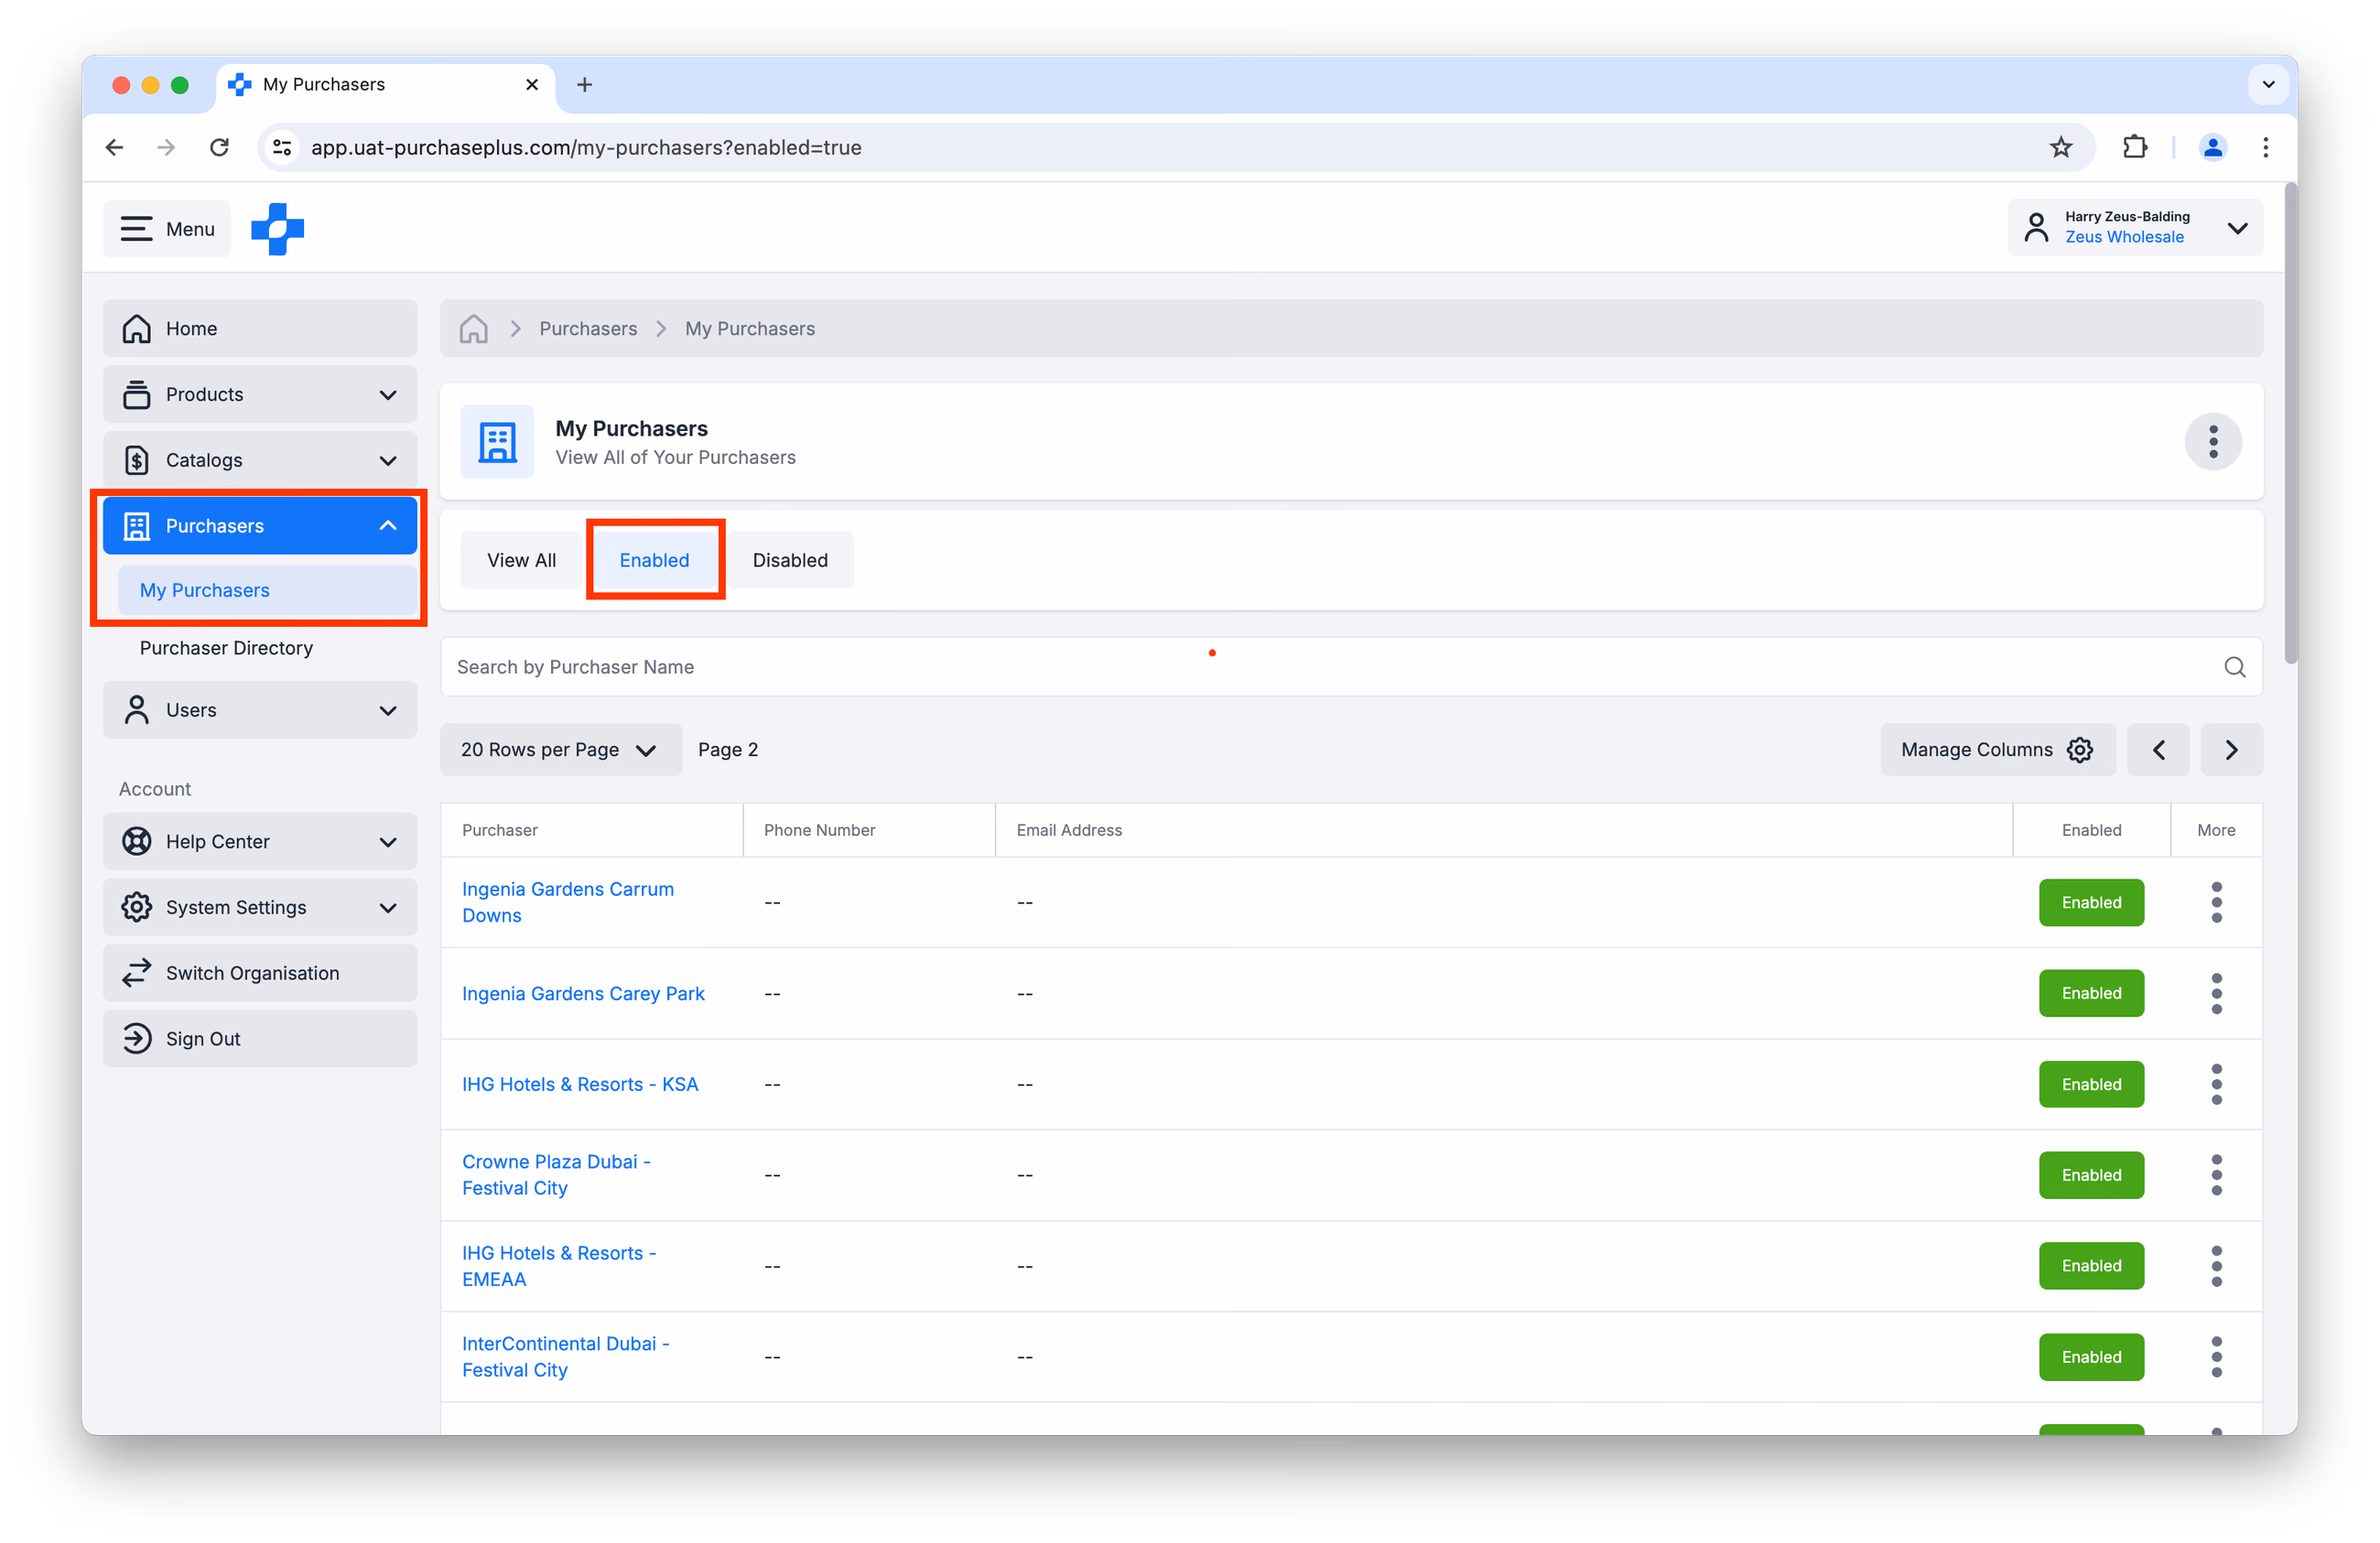
Task: Open My Purchasers header more-options menu
Action: pyautogui.click(x=2213, y=442)
